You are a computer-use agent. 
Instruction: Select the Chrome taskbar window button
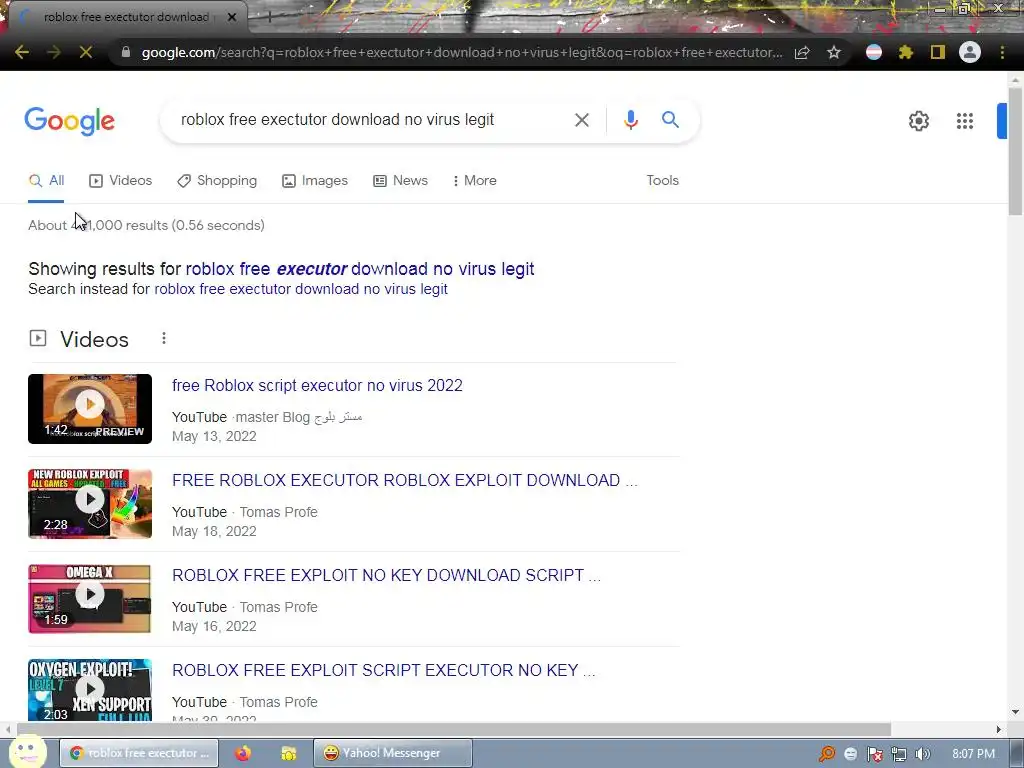tap(140, 754)
